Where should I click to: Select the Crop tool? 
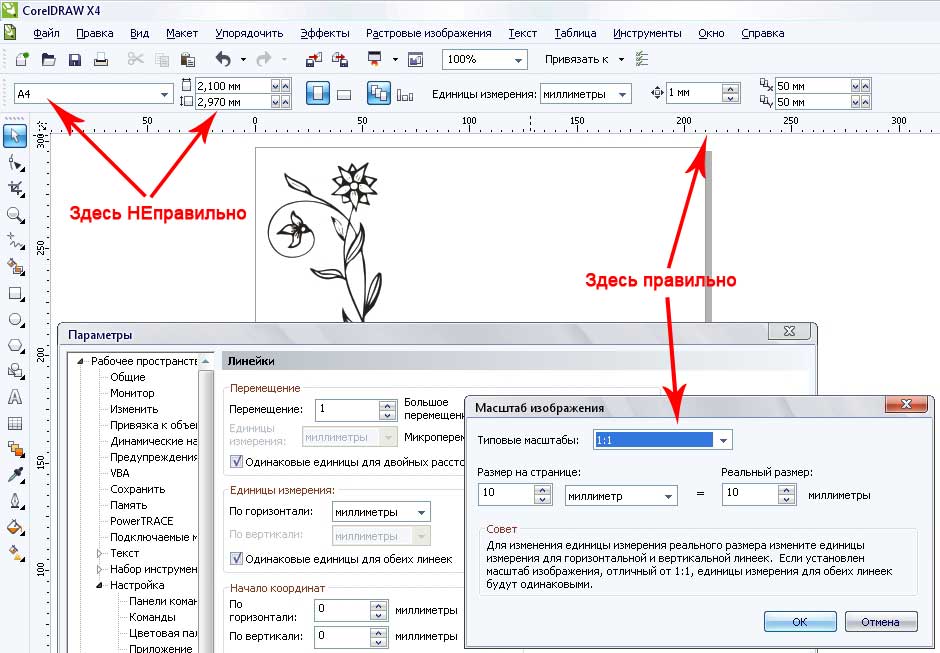tap(16, 189)
